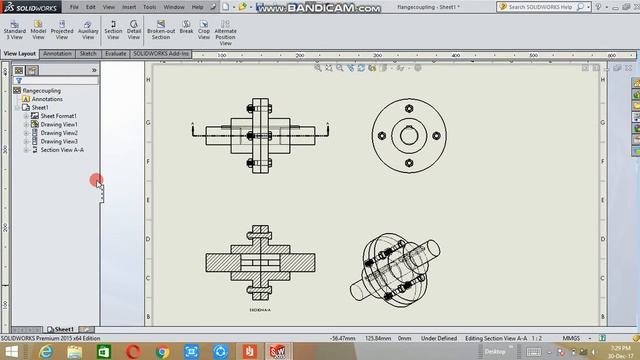Click Zoom to Fit in heads-up toolbar
The width and height of the screenshot is (640, 360).
pos(318,68)
